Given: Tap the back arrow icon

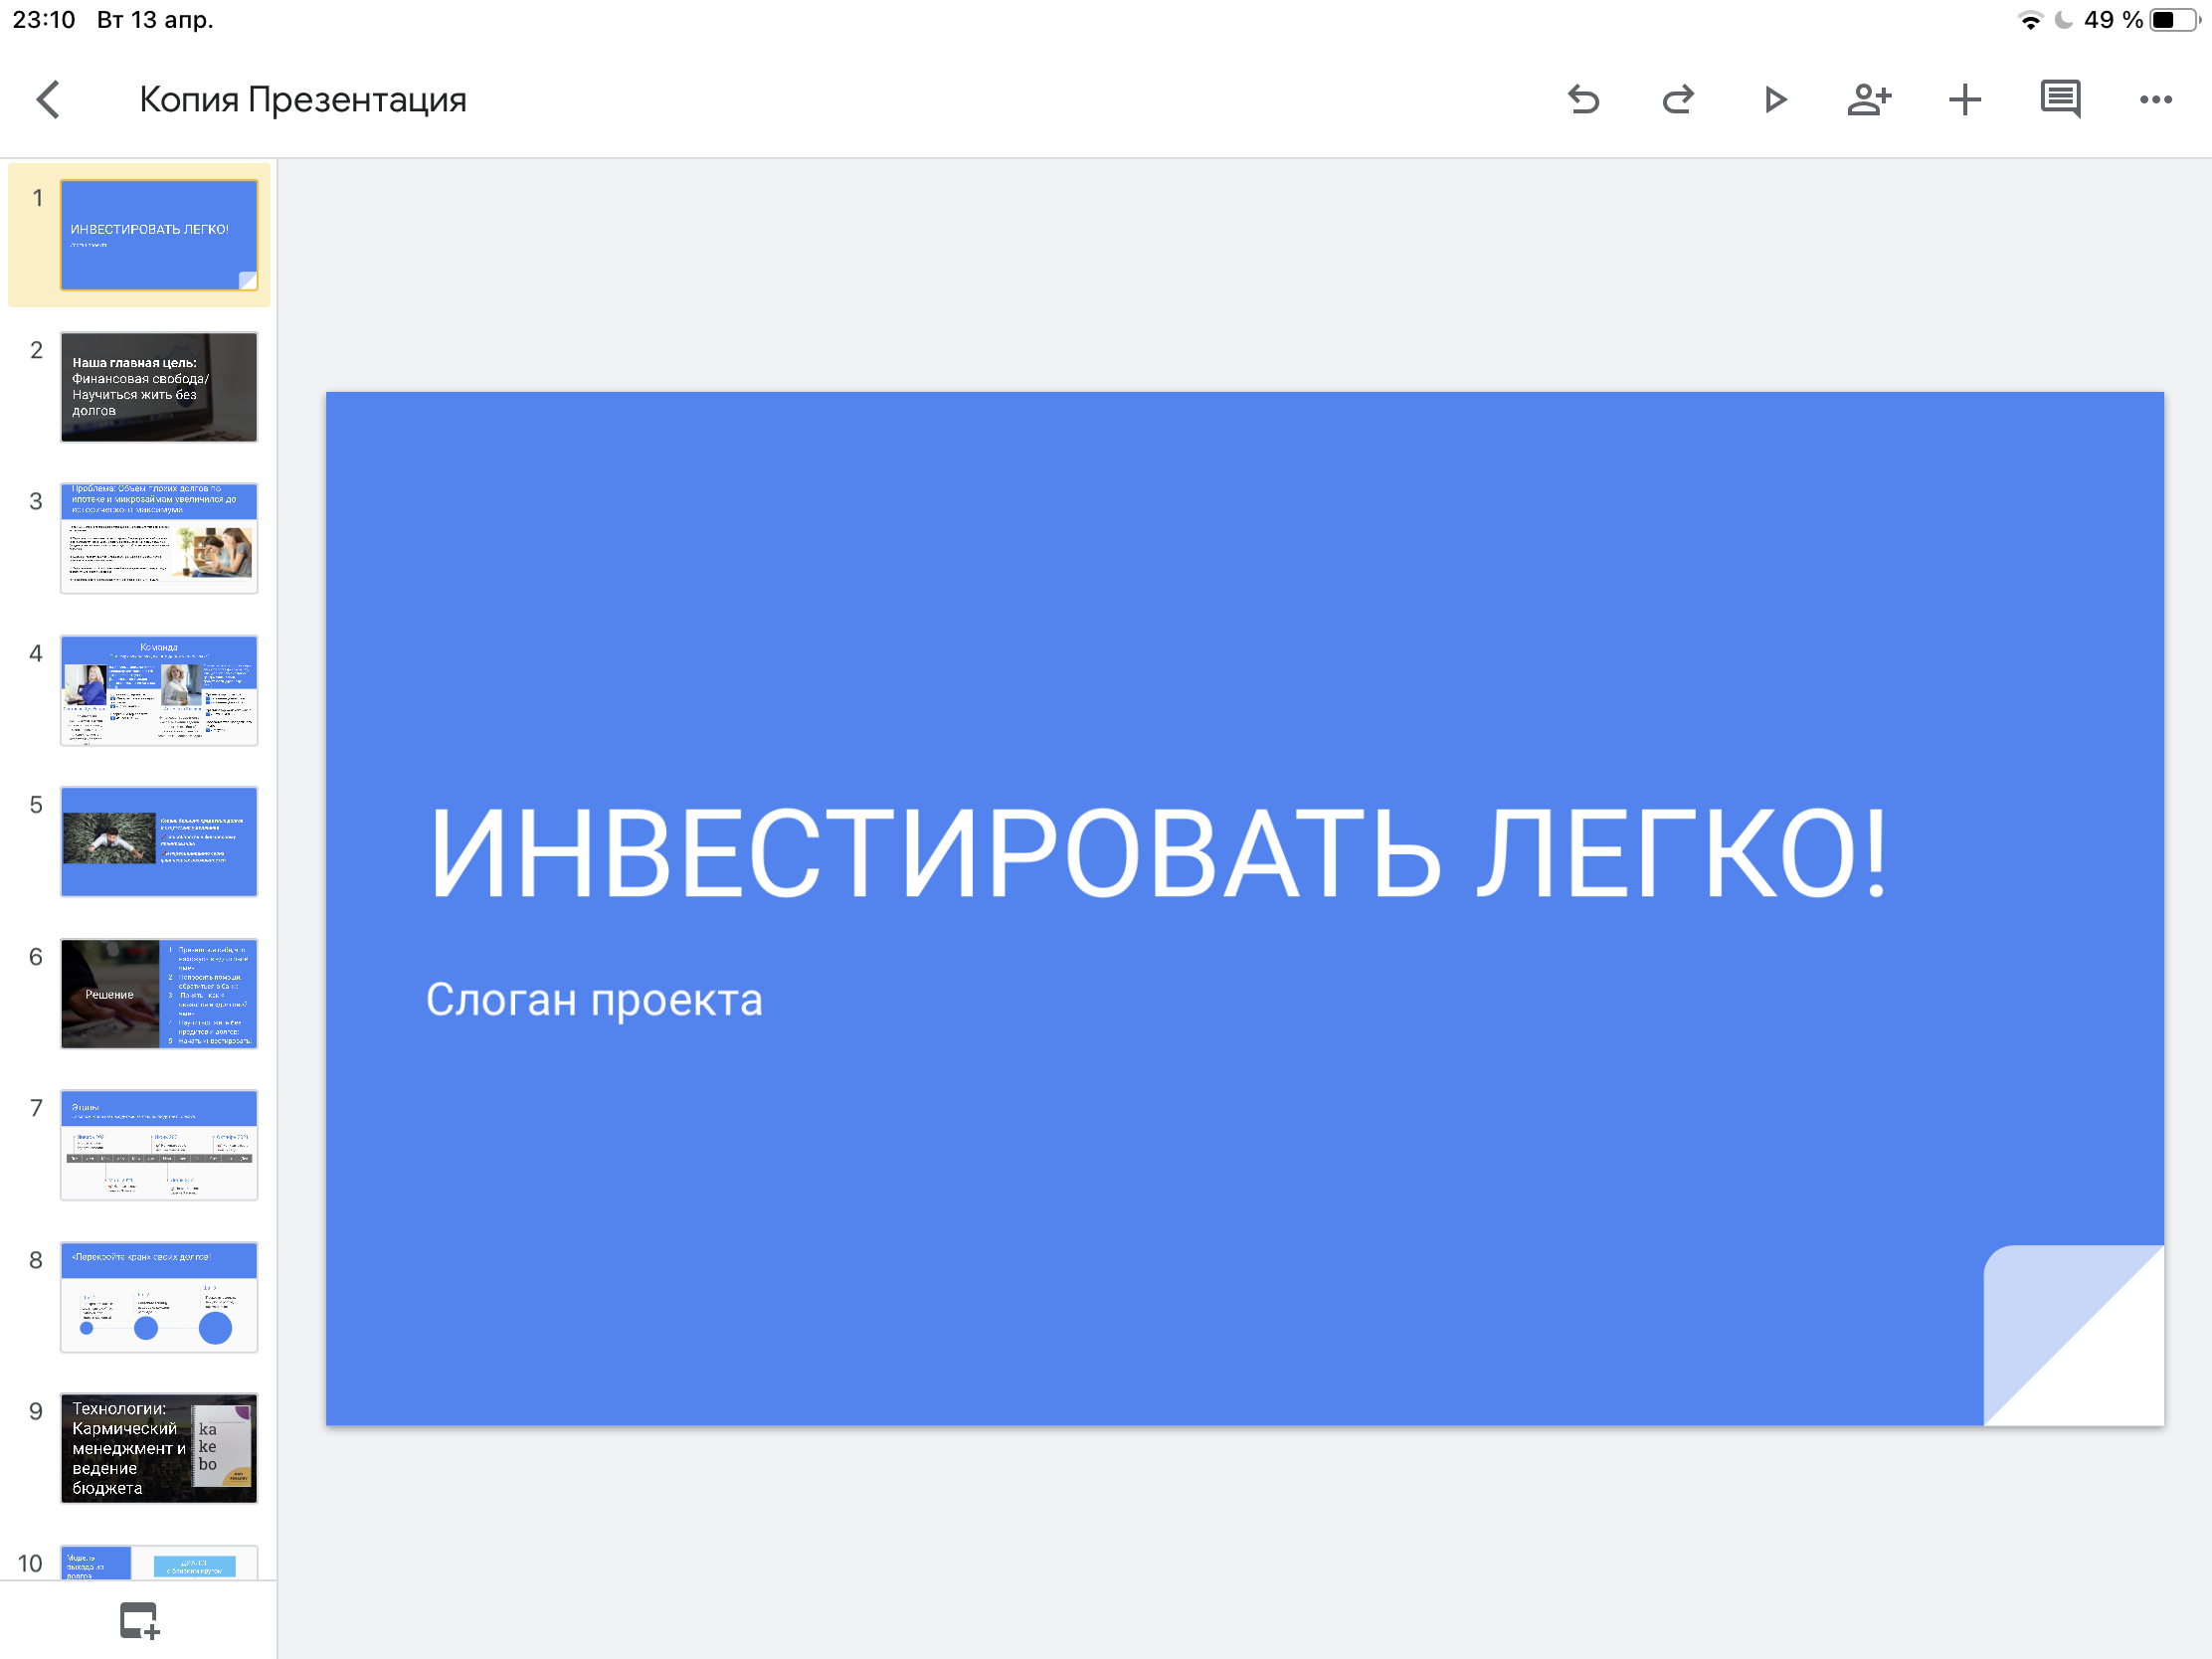Looking at the screenshot, I should point(48,100).
